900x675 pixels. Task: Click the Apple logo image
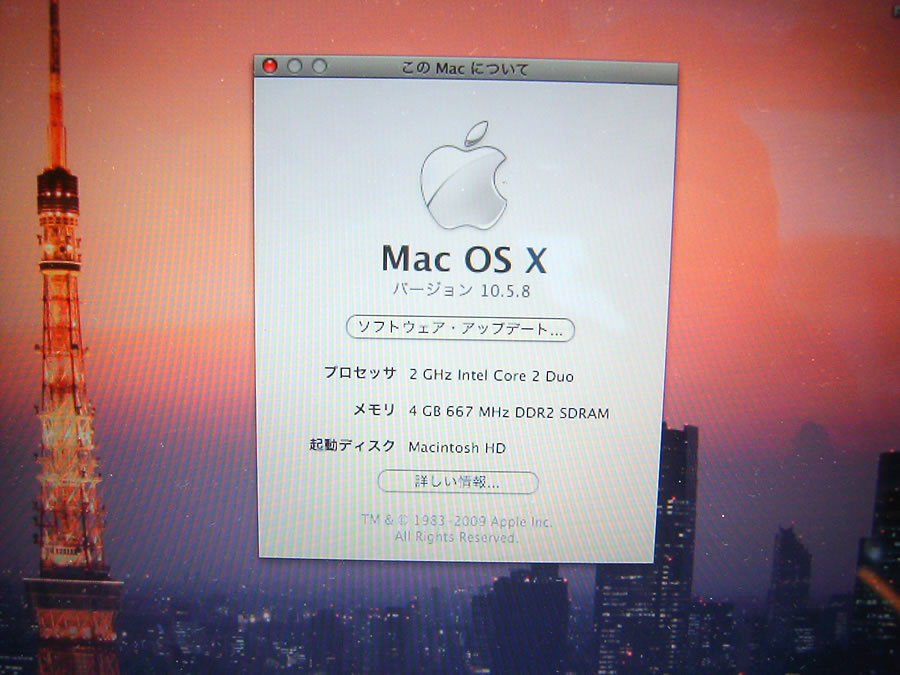point(464,175)
